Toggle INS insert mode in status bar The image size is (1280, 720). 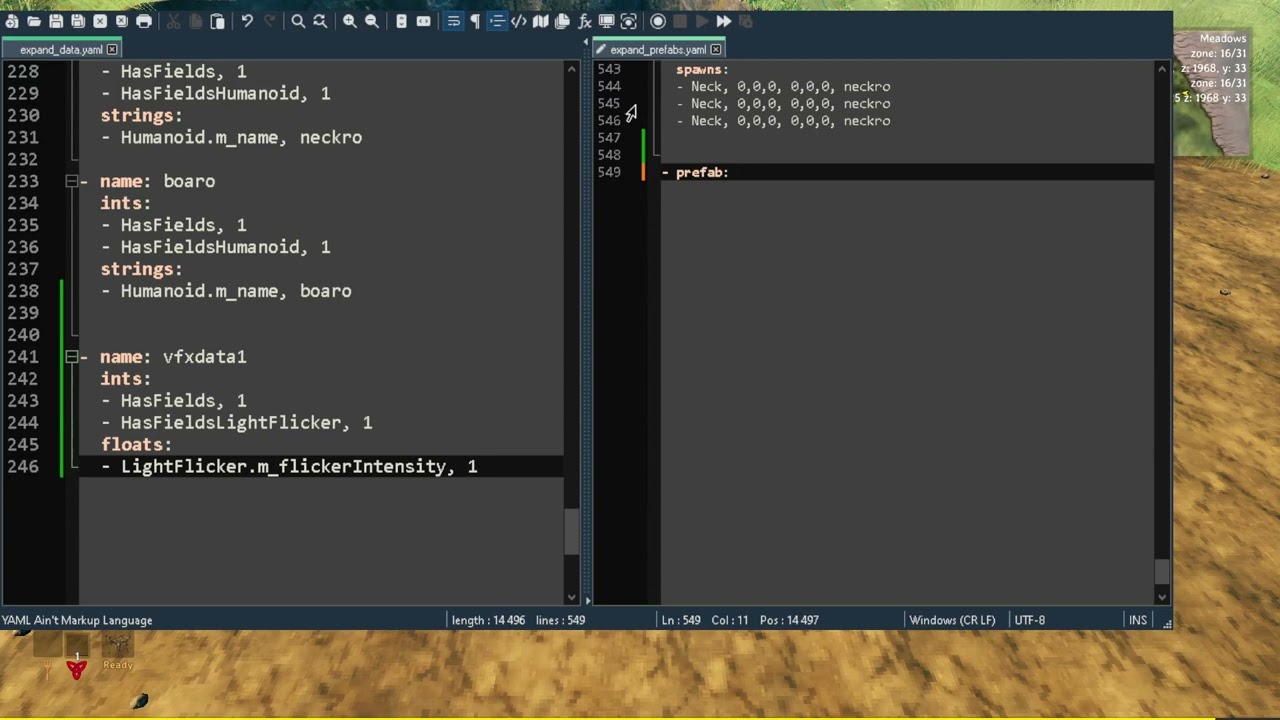(x=1138, y=620)
